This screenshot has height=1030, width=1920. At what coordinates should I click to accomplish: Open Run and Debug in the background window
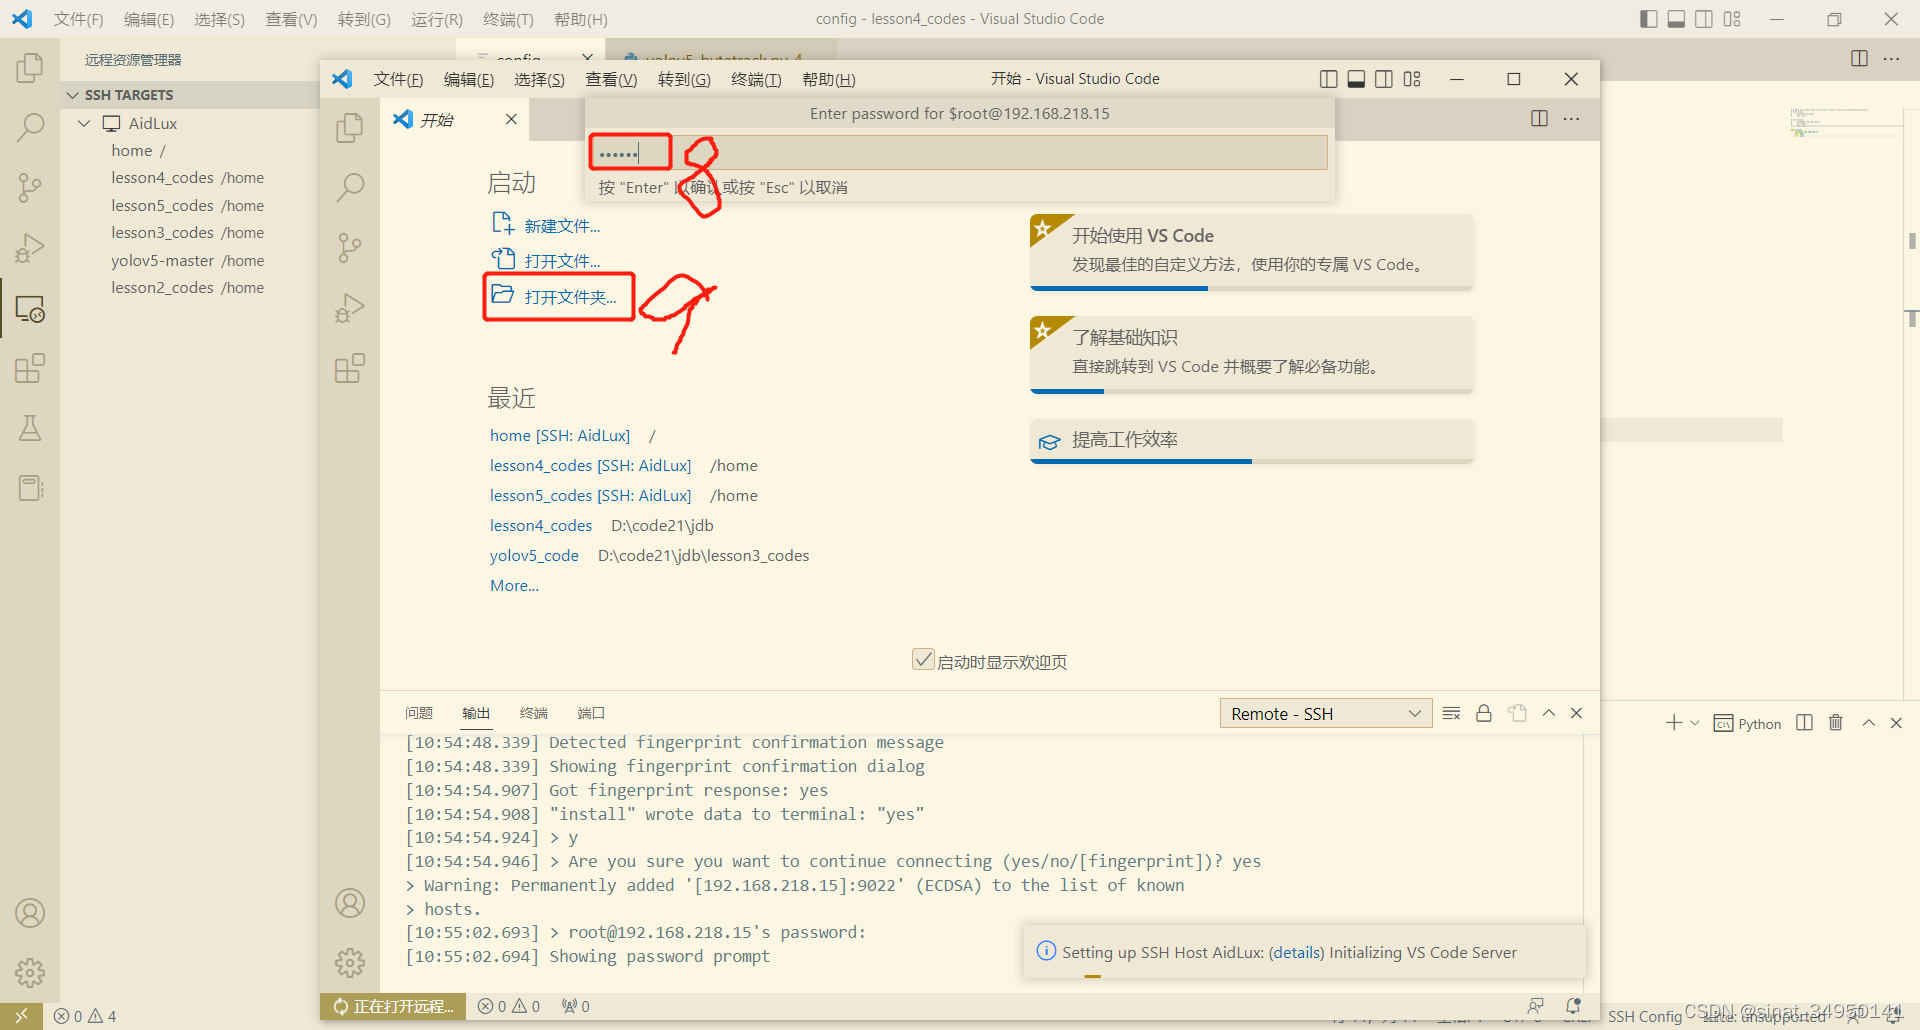pos(30,247)
